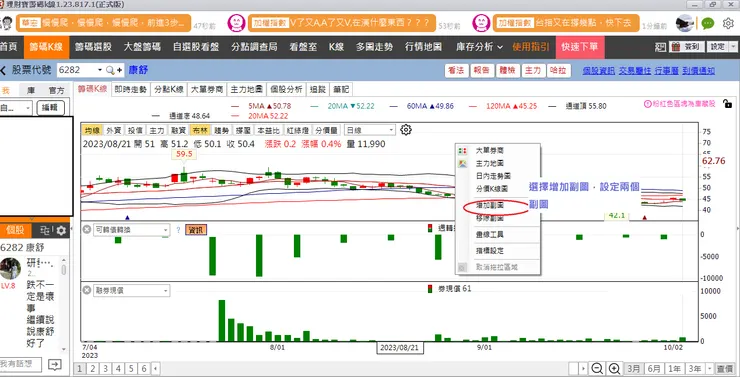Open the green chat bubble icon
740x377 pixels.
pyautogui.click(x=707, y=23)
